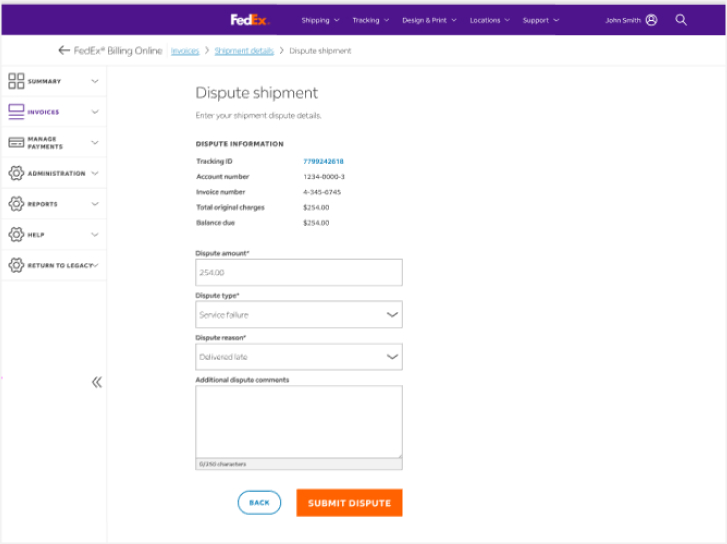
Task: Click into the Dispute amount field
Action: [x=298, y=273]
